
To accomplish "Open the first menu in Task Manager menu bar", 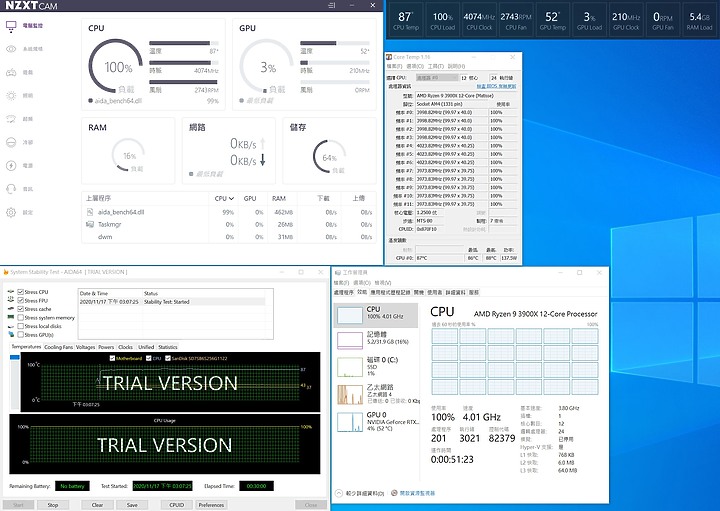I will [341, 283].
